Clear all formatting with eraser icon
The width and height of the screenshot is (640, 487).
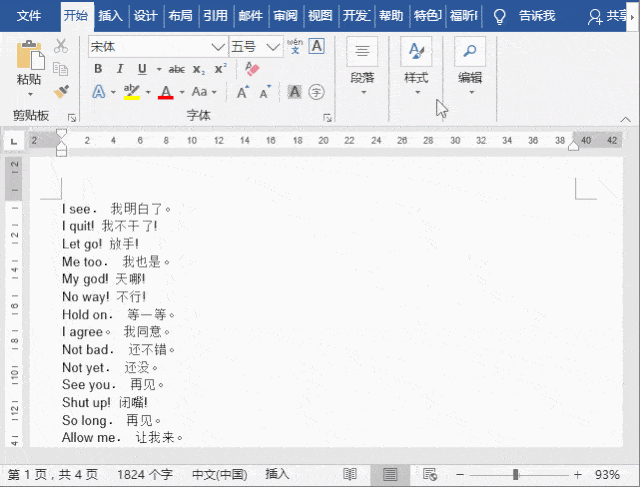tap(252, 69)
